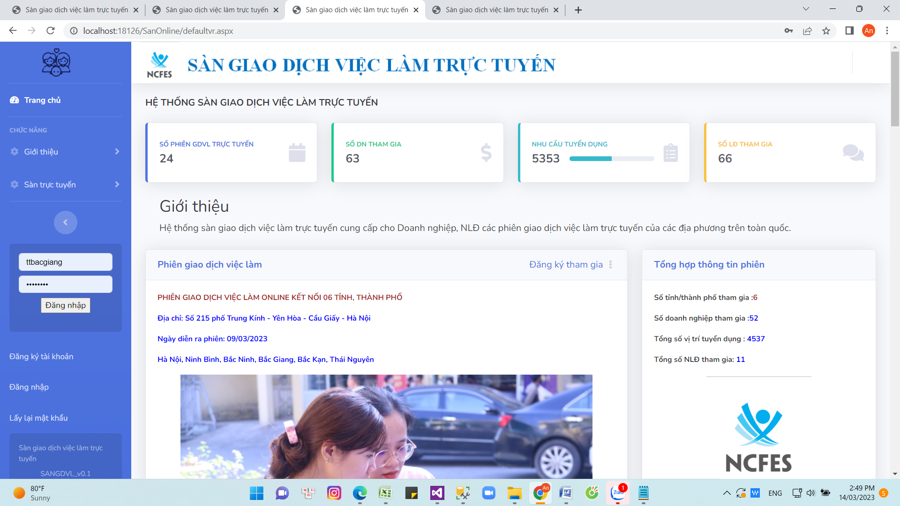The image size is (900, 506).
Task: Click the password field in the sidebar
Action: tap(65, 284)
